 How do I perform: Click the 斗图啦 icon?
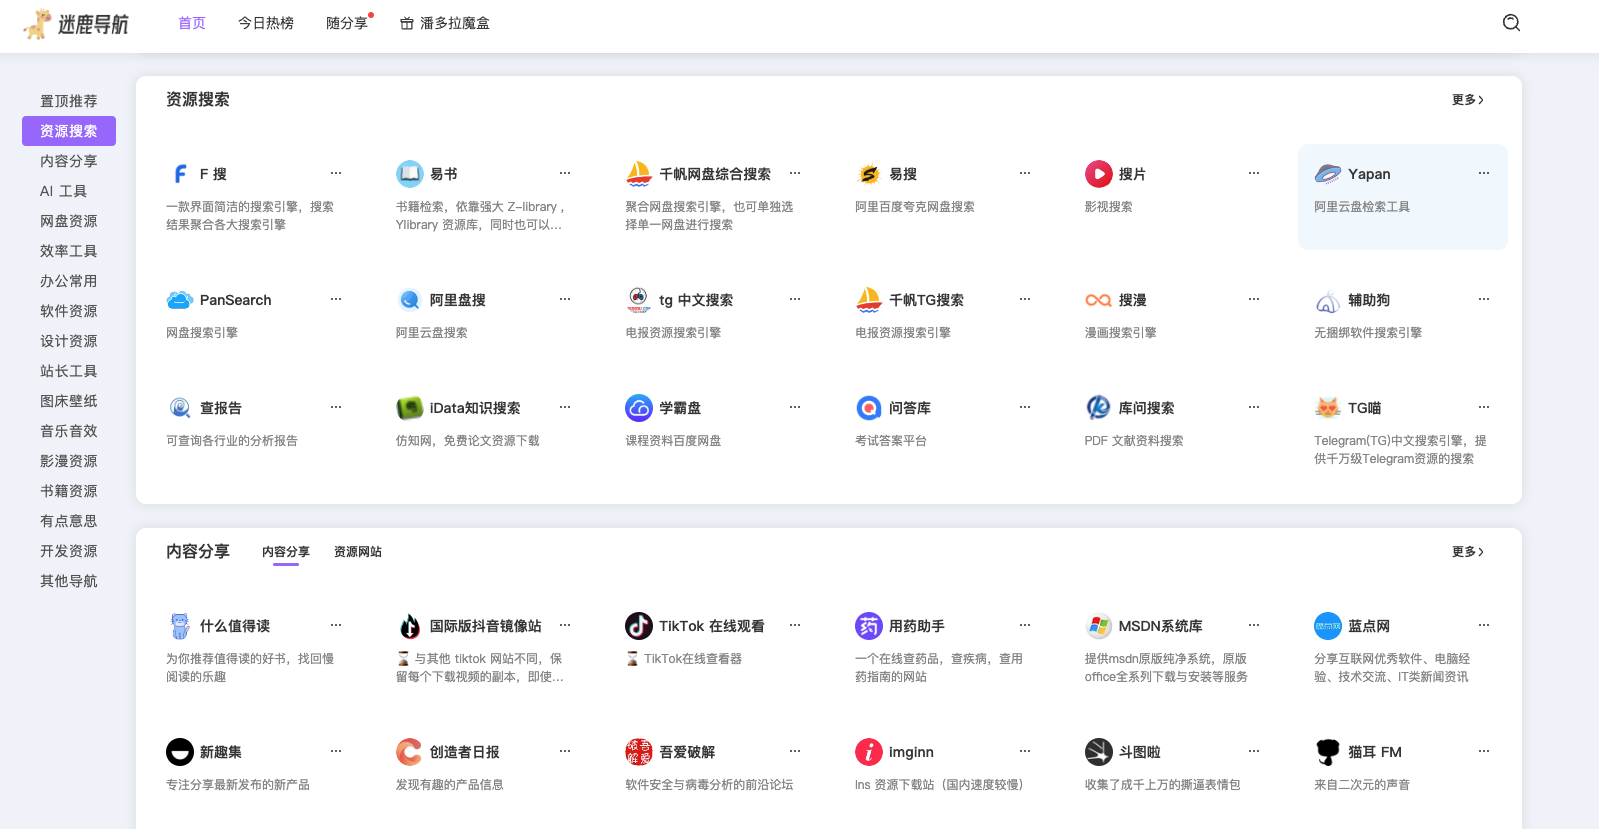(1099, 752)
